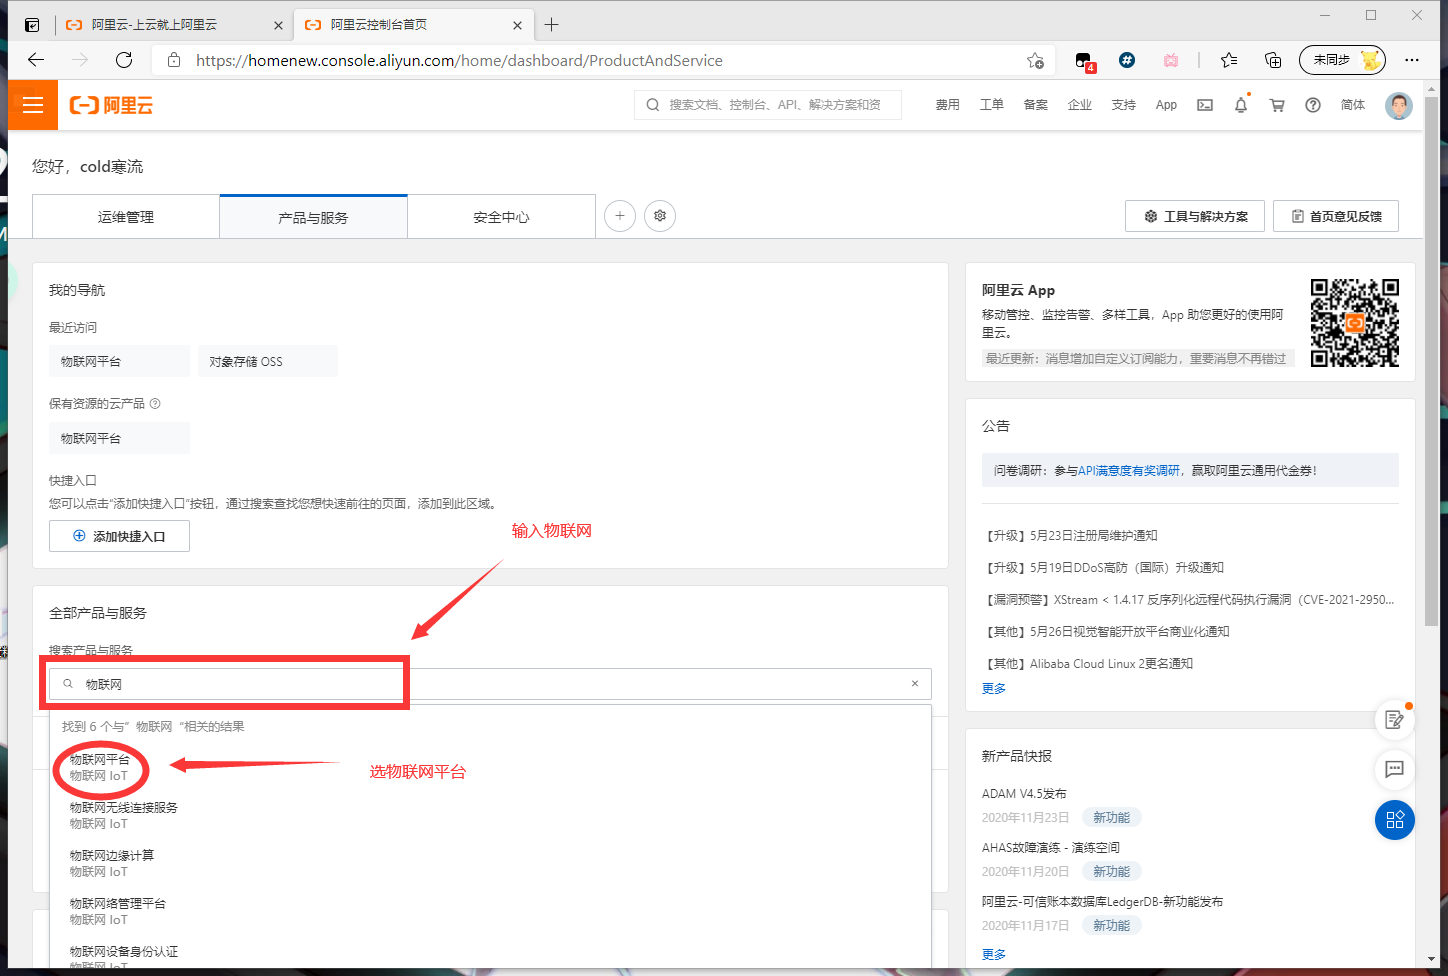
Task: Open the blue floating apps grid button
Action: 1395,821
